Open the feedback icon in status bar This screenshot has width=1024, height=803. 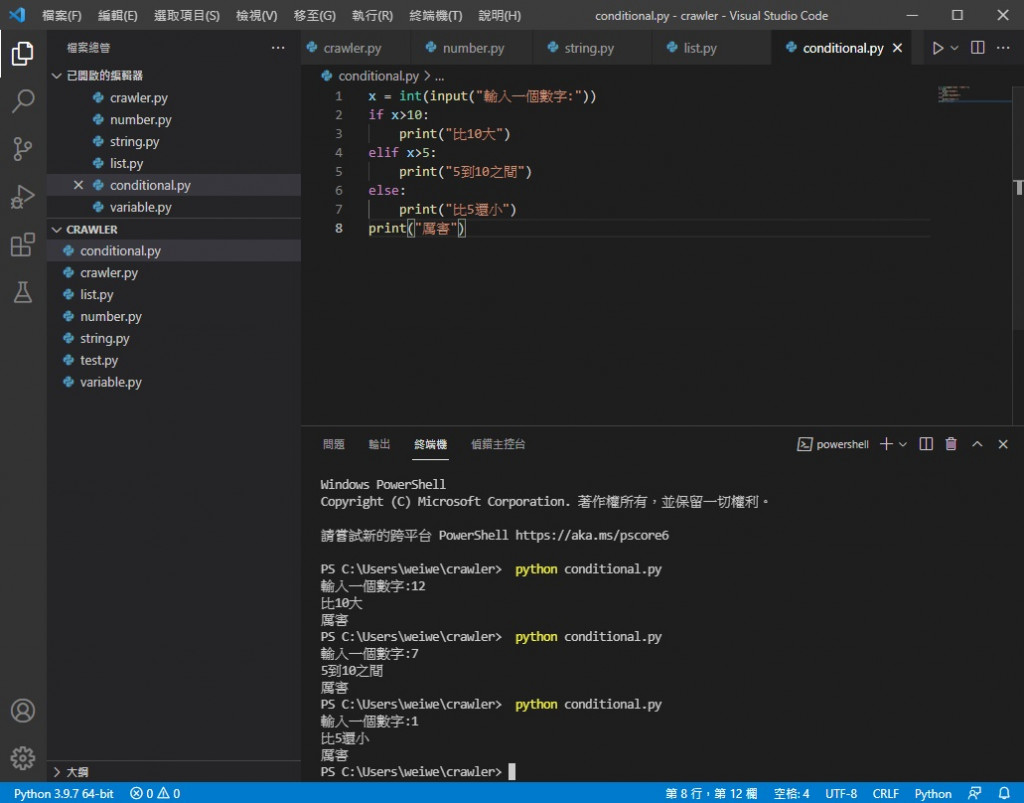(974, 793)
